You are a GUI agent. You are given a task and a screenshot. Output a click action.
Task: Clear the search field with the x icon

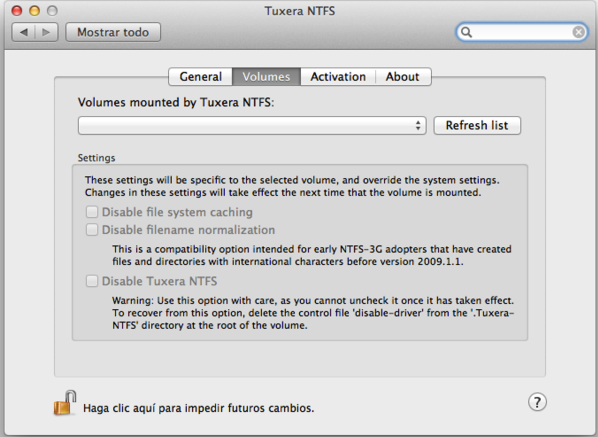point(579,32)
